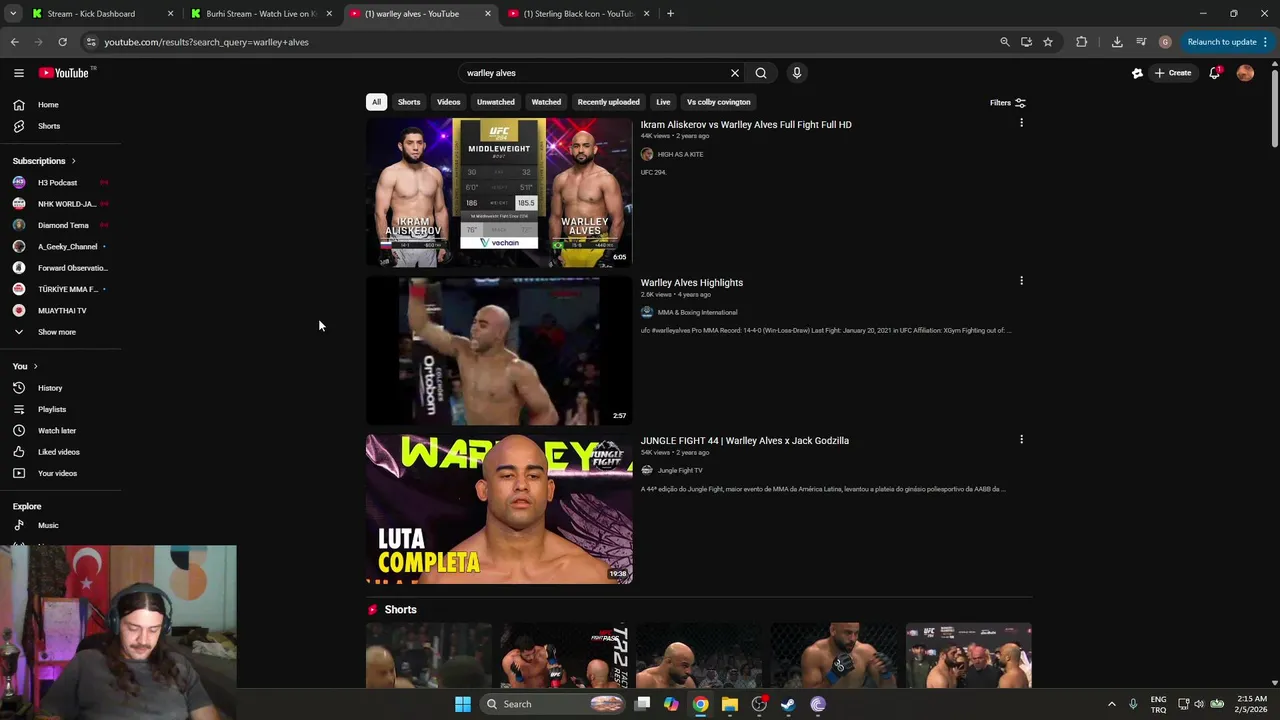Play the LUTA COMPLETA thumbnail

click(x=499, y=509)
